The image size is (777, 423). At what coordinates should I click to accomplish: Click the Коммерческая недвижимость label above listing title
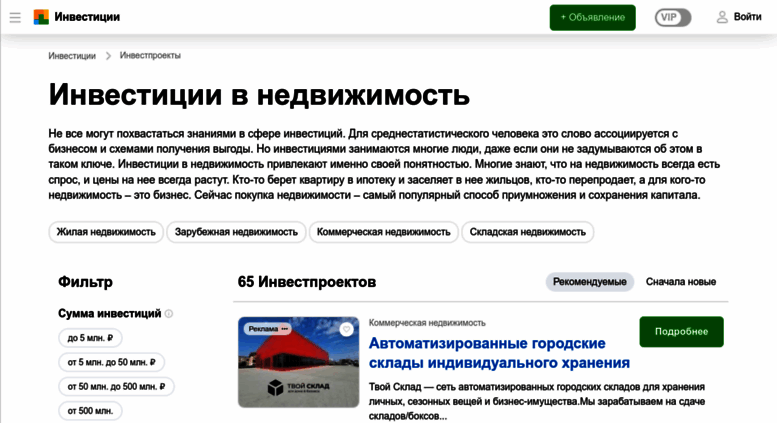tap(427, 323)
